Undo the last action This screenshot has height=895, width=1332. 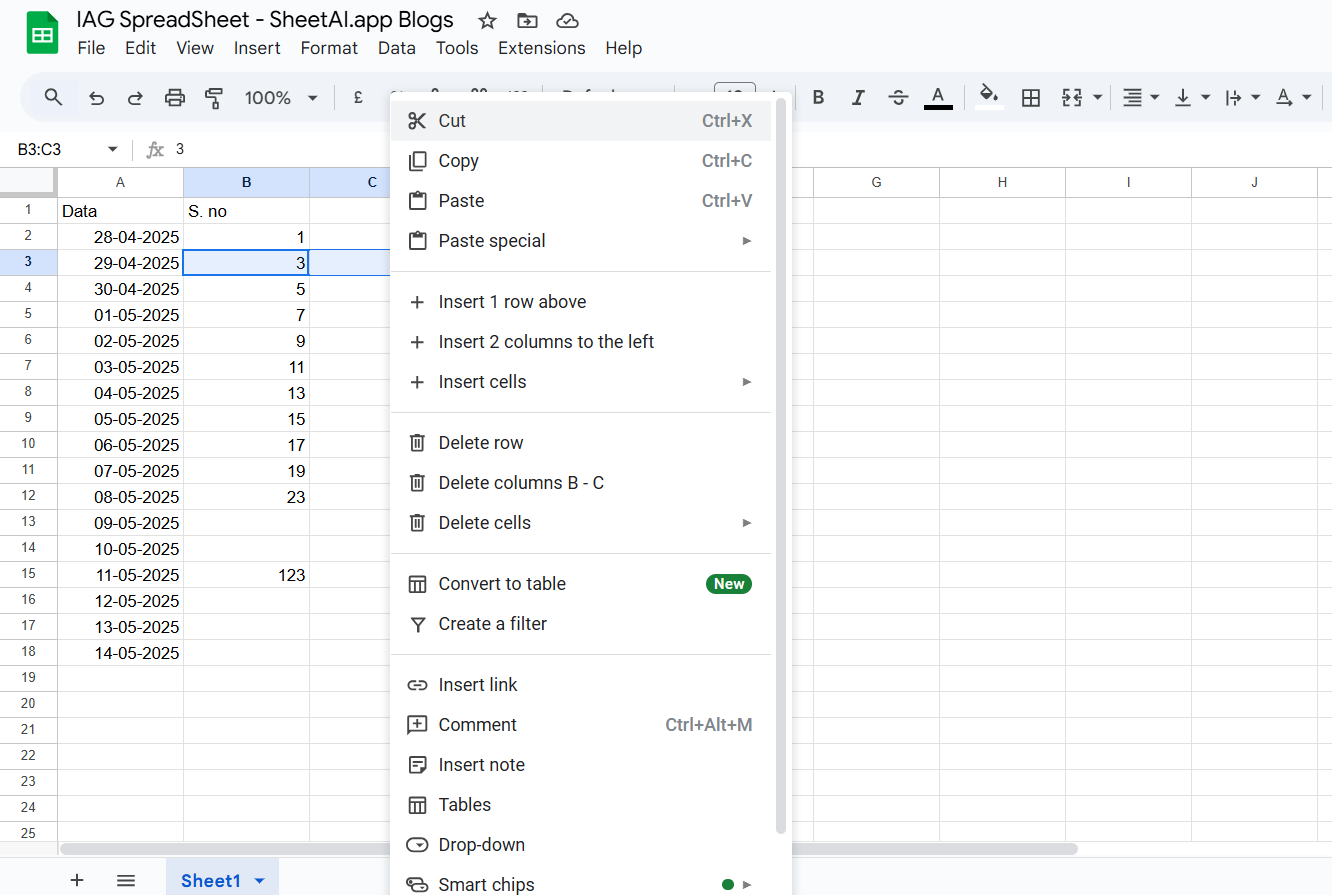[x=96, y=97]
